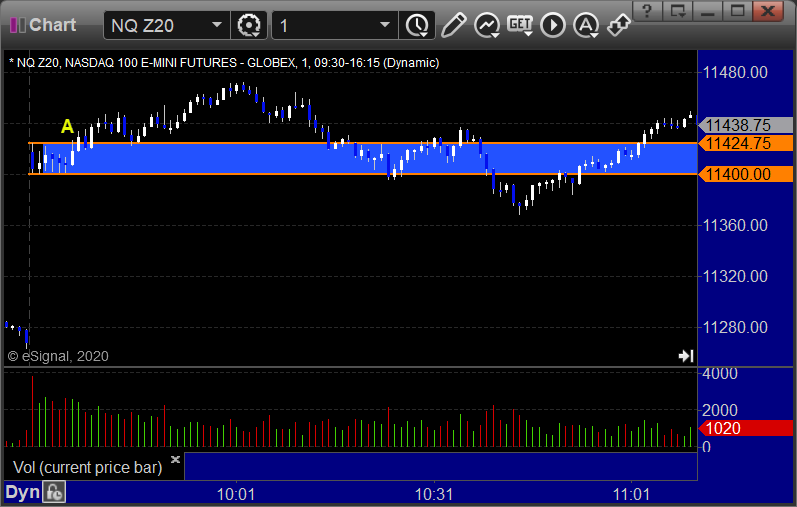The height and width of the screenshot is (507, 797).
Task: Toggle Dyn dynamic time mode
Action: click(x=22, y=492)
